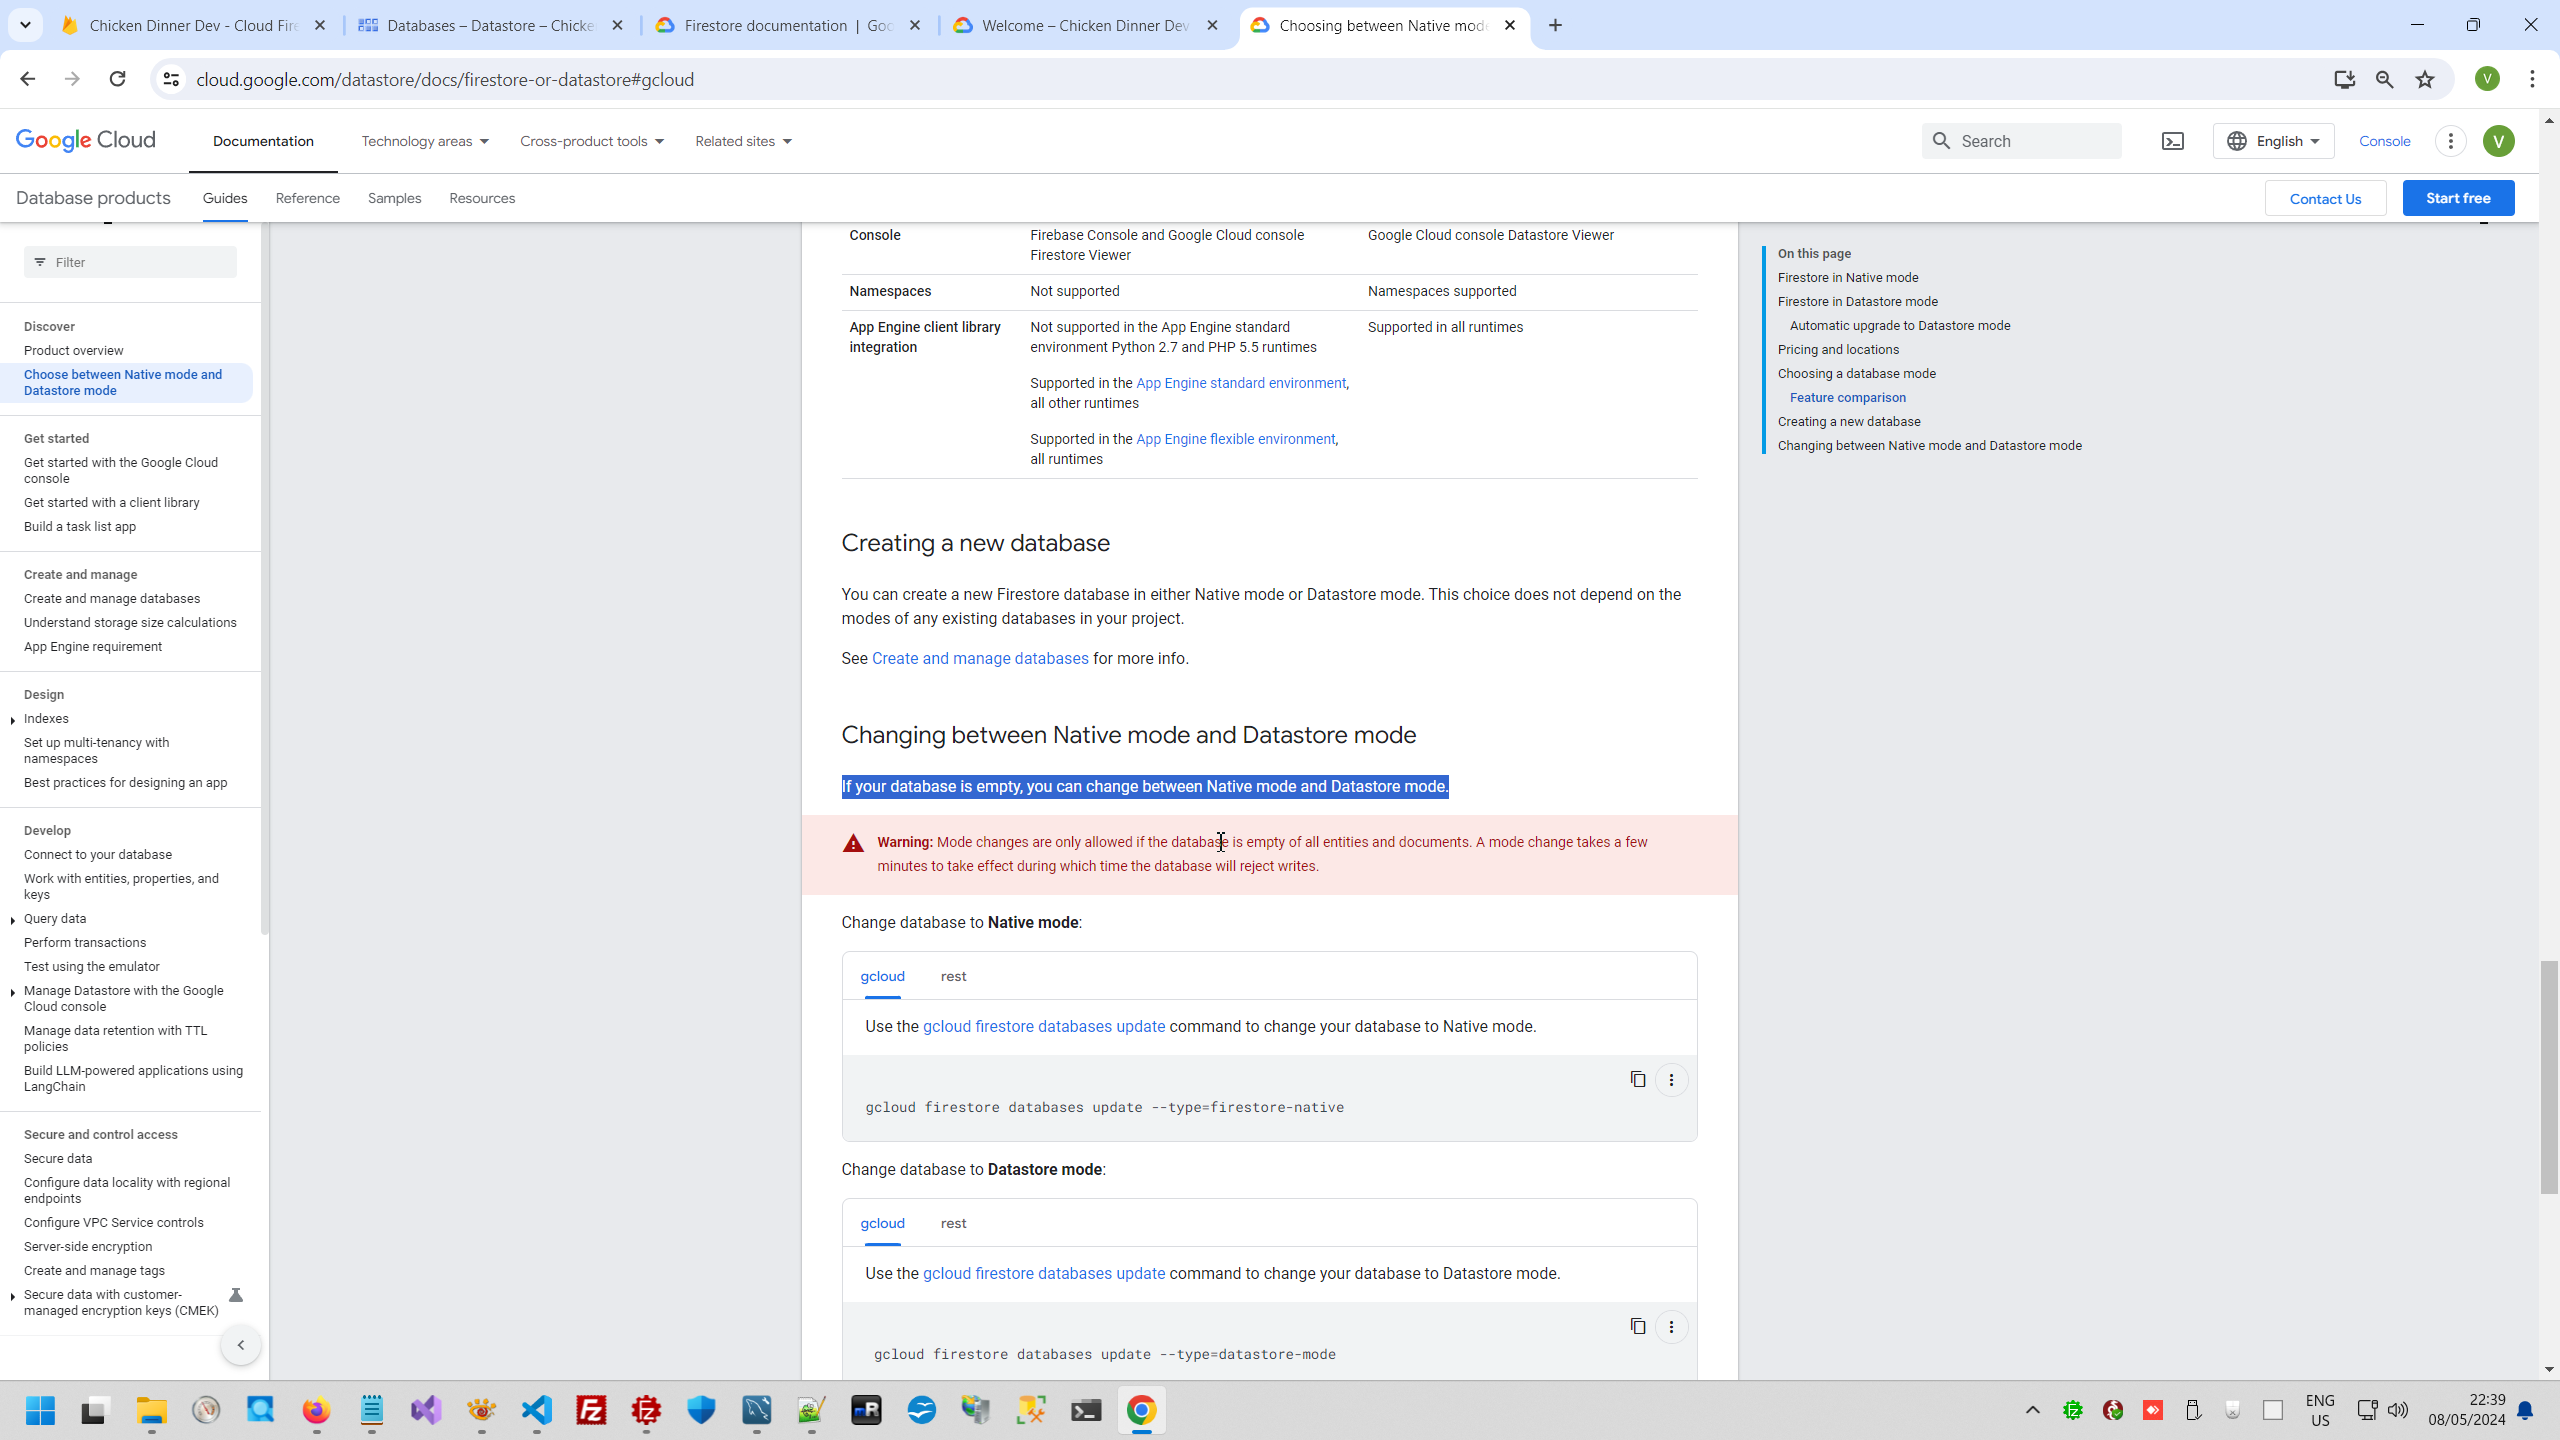Copy the firestore-native gcloud command

(x=1637, y=1079)
